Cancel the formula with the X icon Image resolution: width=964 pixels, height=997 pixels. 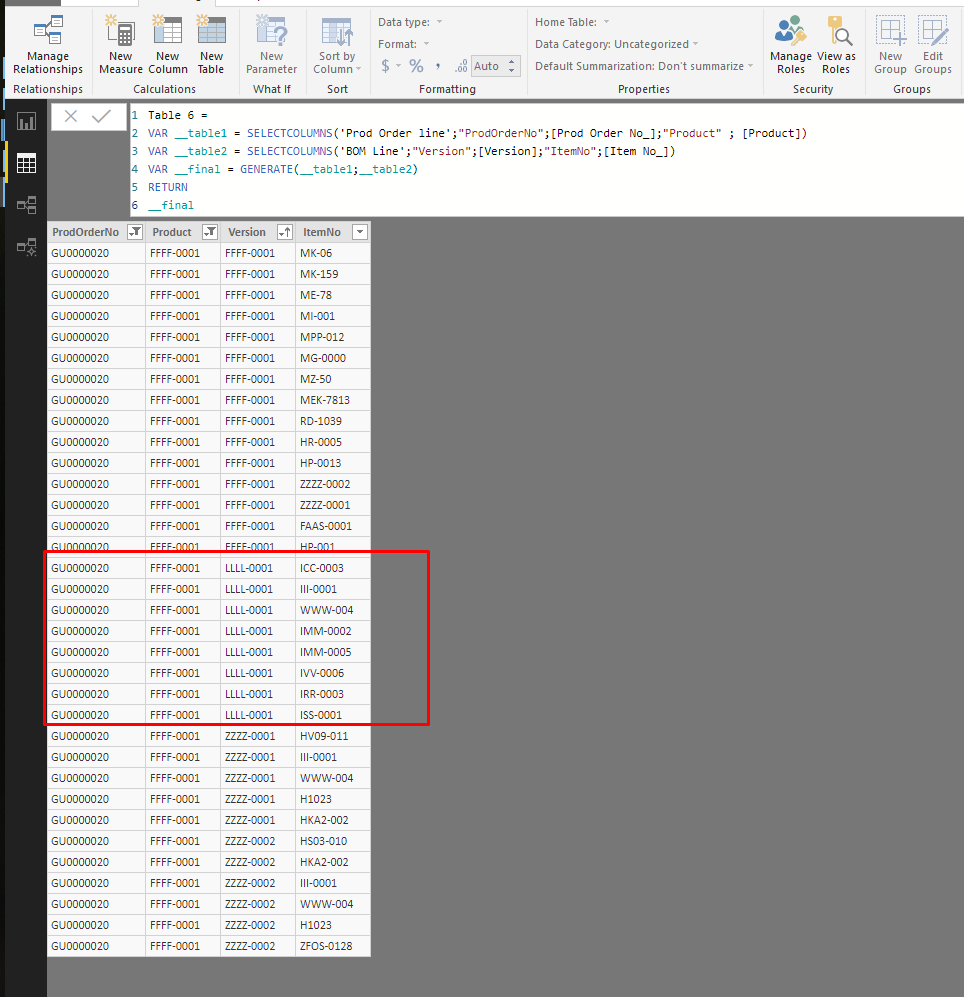(71, 116)
